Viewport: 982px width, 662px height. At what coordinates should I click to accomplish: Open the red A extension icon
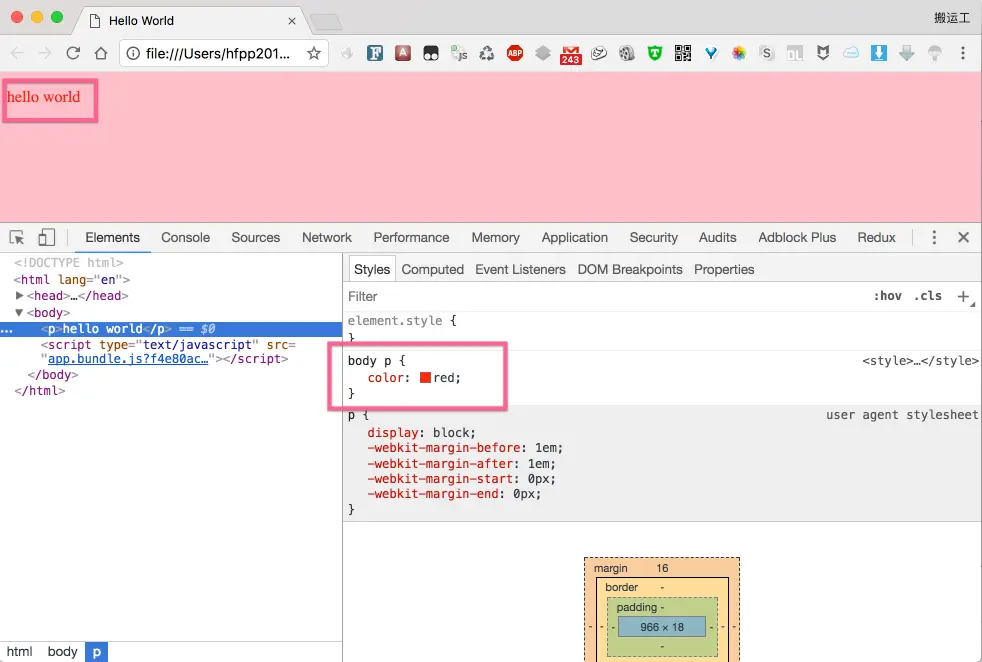click(x=403, y=53)
